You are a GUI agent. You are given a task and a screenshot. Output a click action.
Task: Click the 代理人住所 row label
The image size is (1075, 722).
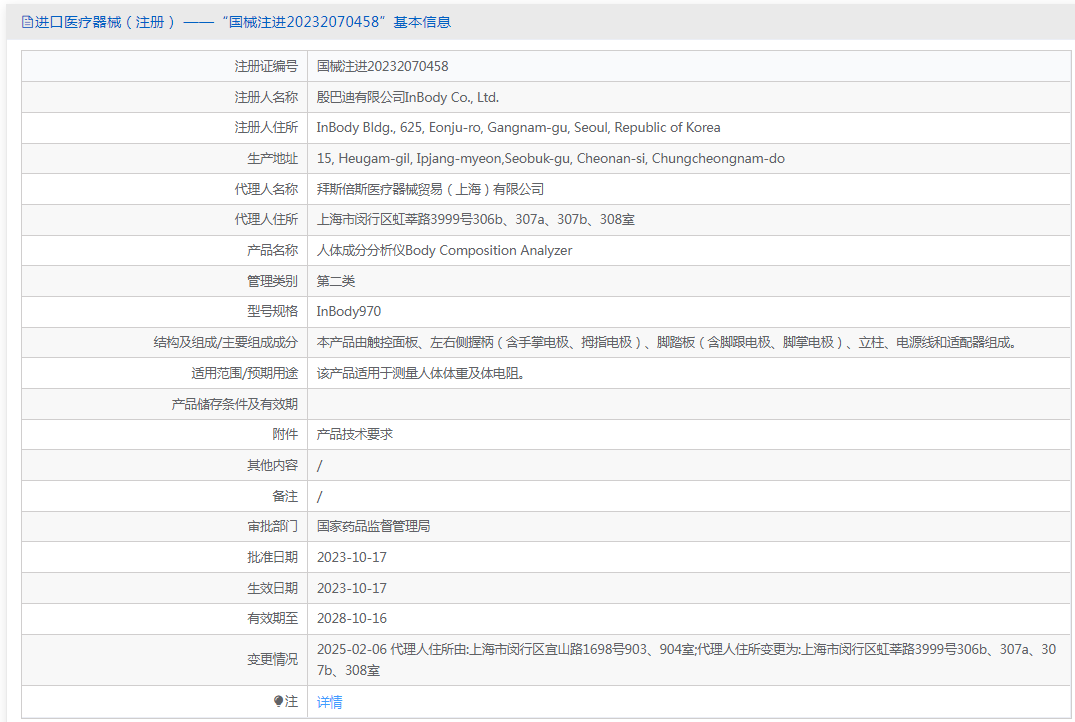[266, 219]
